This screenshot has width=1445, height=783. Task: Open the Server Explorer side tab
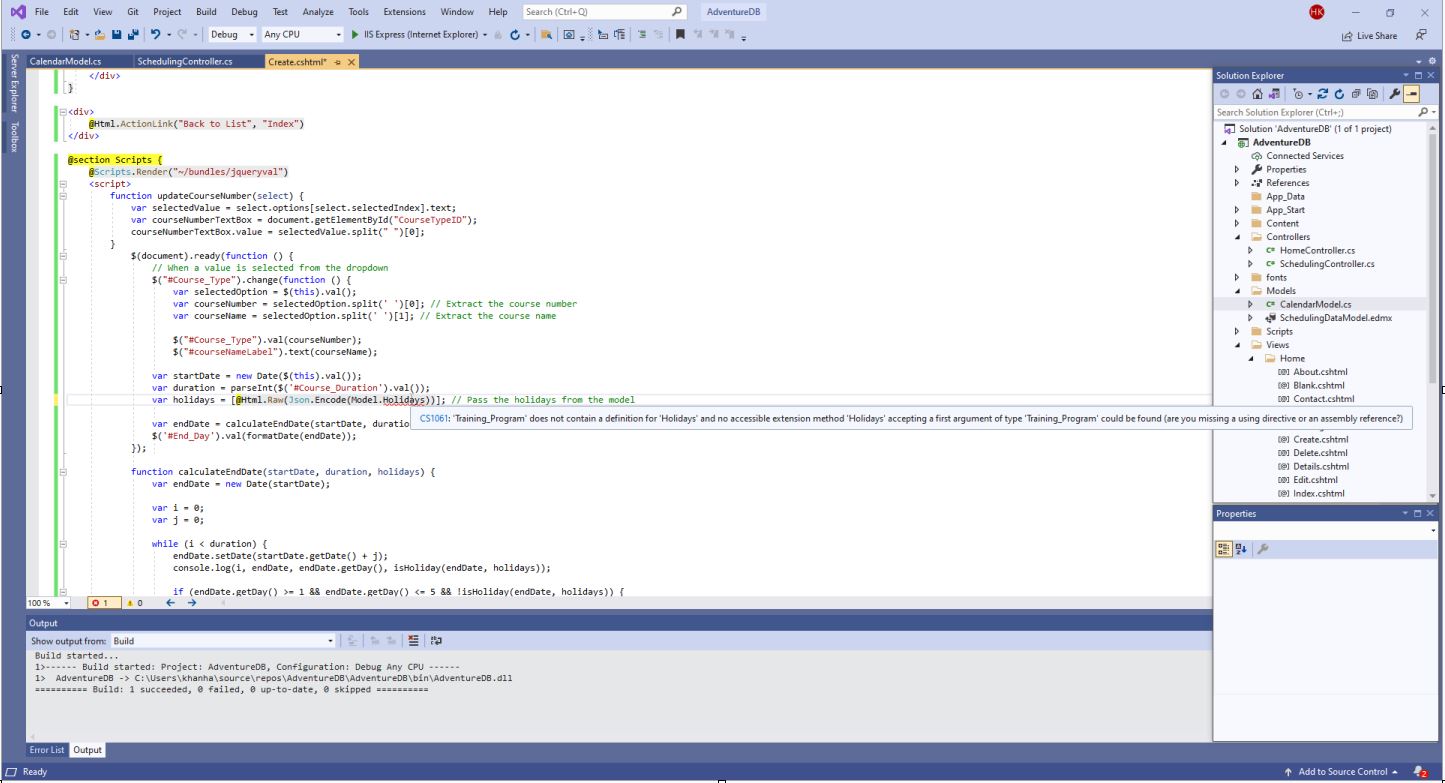[x=15, y=85]
